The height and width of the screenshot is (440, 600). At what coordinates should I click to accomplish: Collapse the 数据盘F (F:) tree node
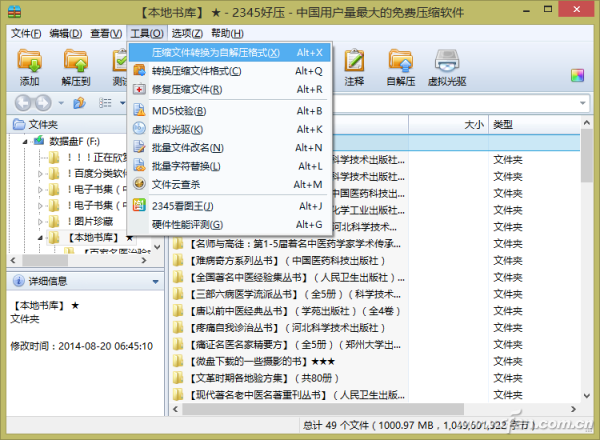click(x=25, y=142)
